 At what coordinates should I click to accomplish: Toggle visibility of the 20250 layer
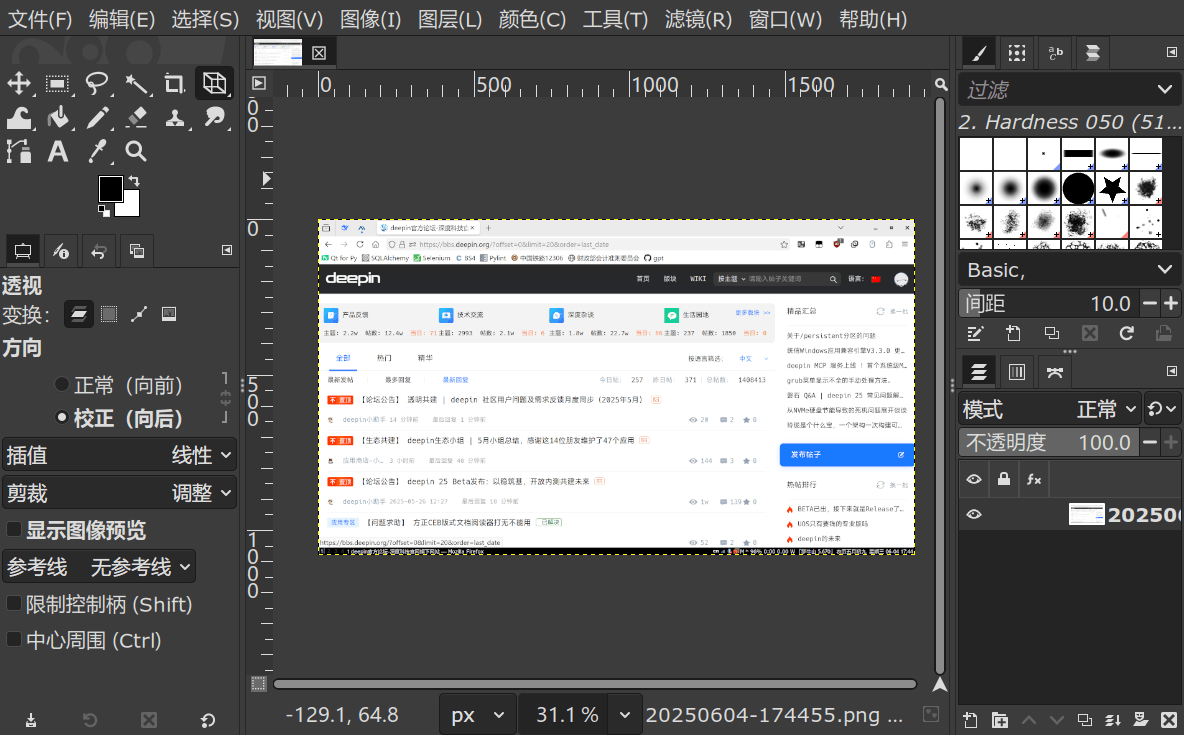click(974, 514)
